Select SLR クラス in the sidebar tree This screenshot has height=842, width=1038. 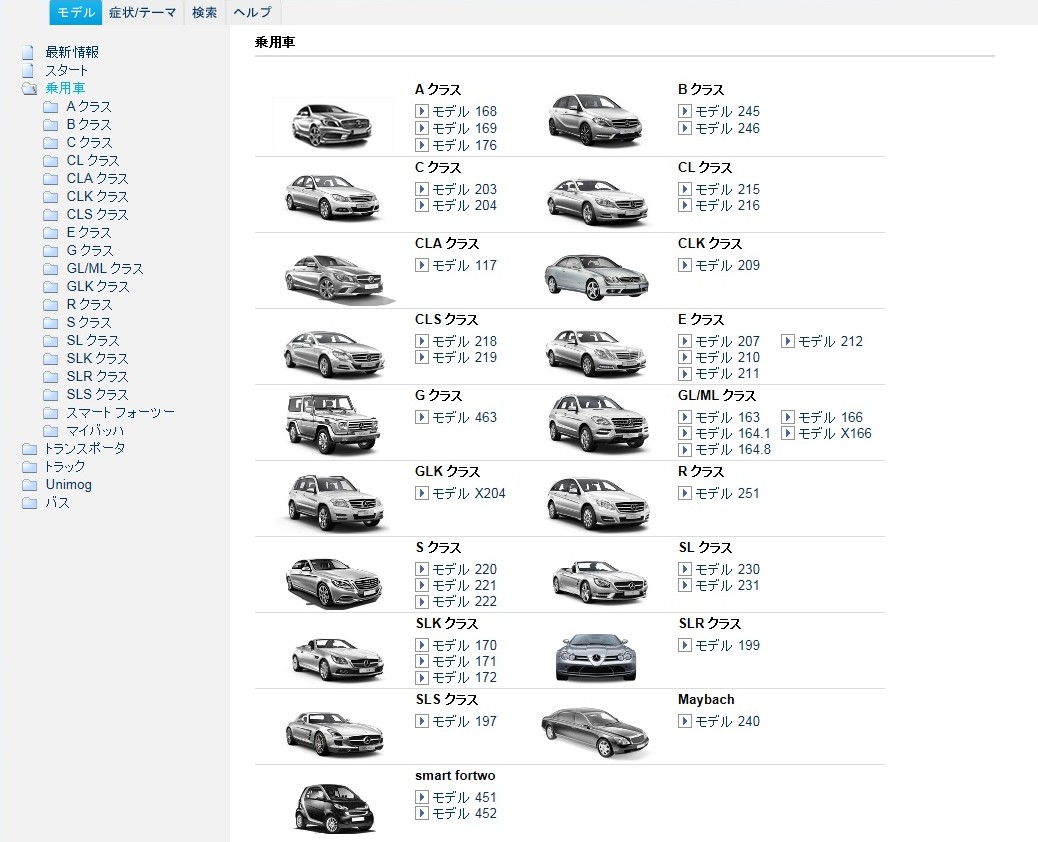click(97, 376)
